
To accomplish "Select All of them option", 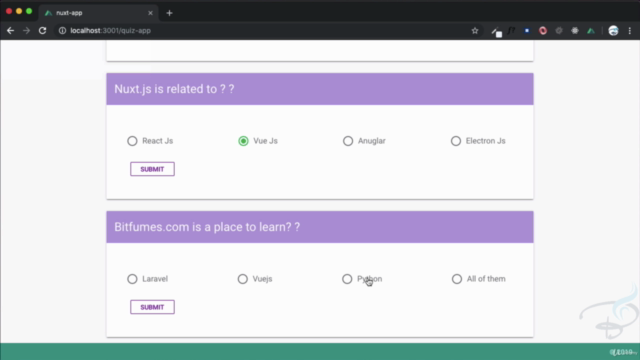I will click(478, 279).
